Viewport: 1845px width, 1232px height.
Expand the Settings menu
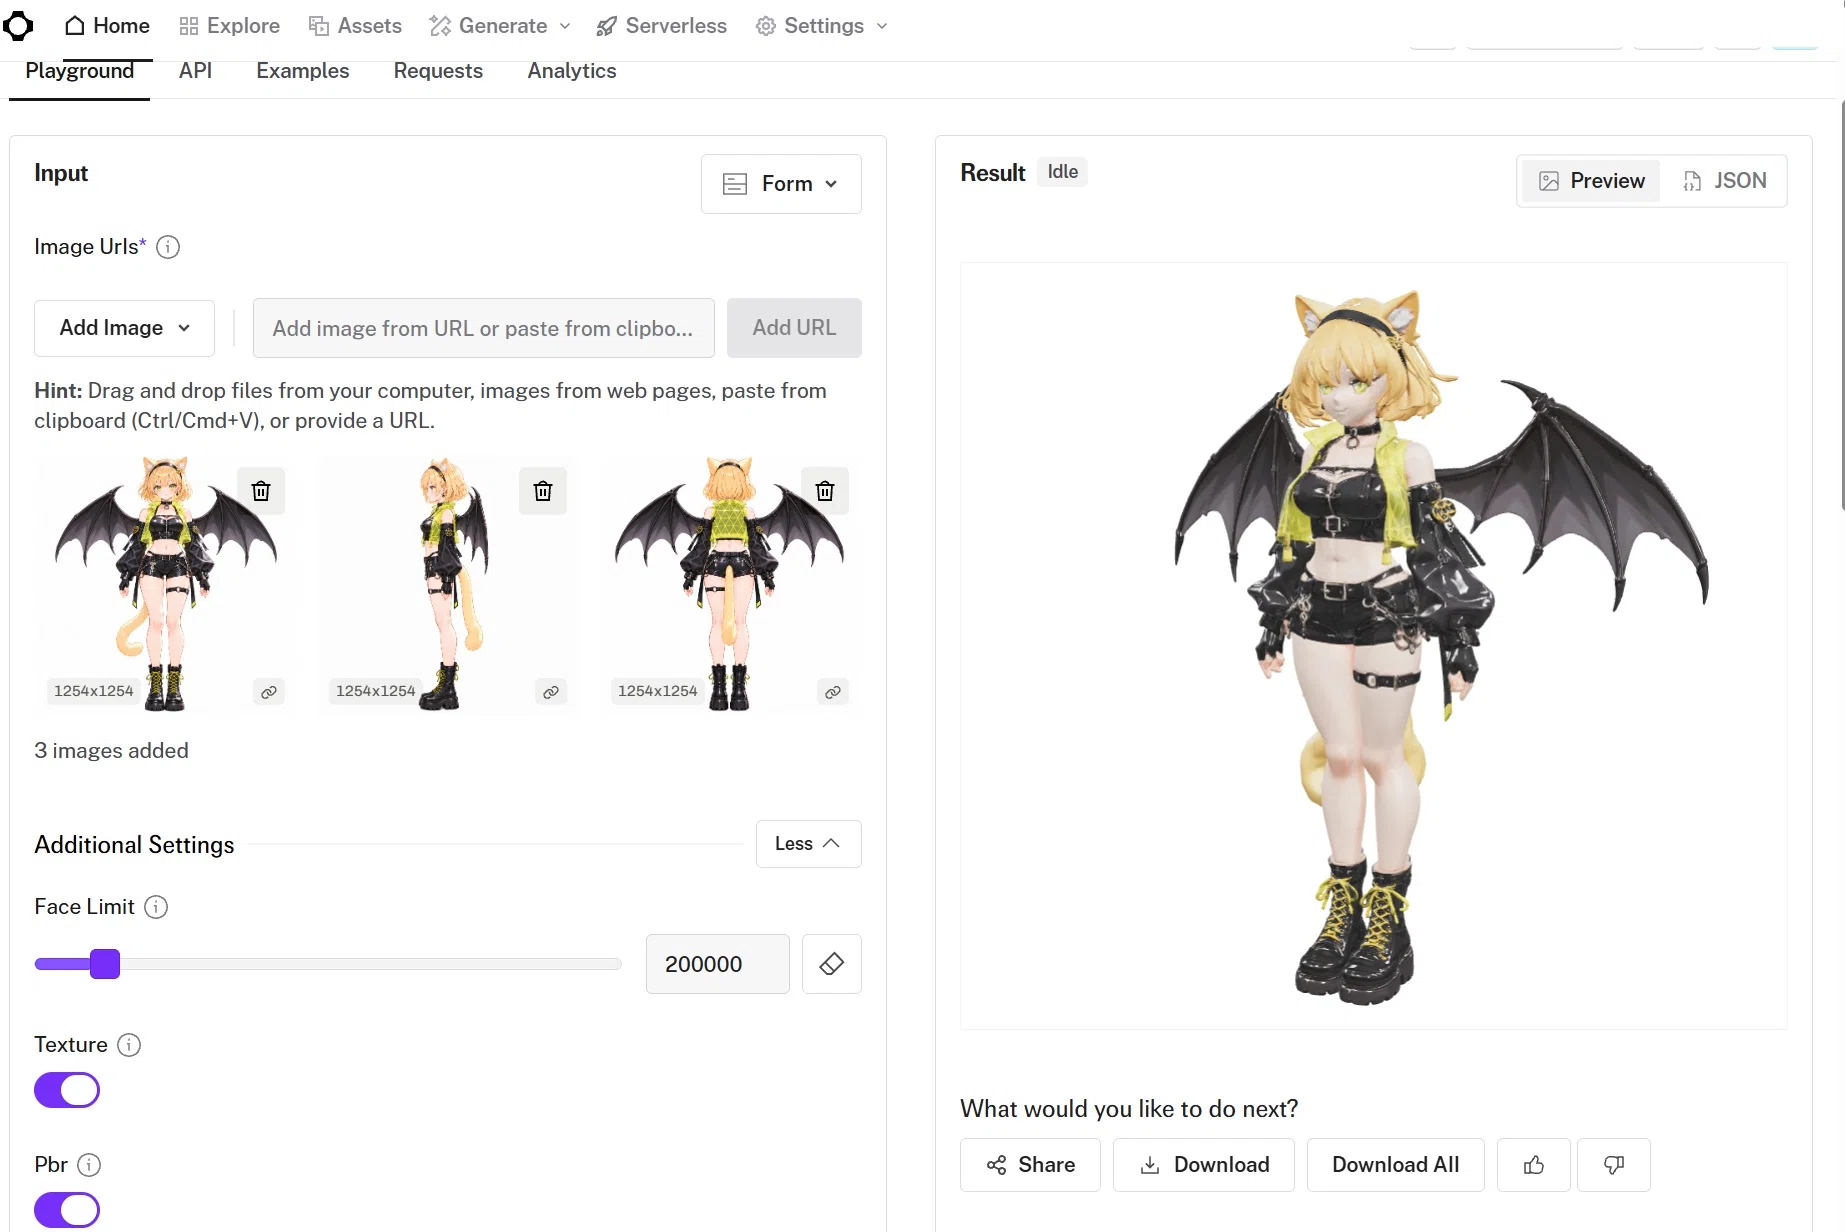pyautogui.click(x=822, y=26)
